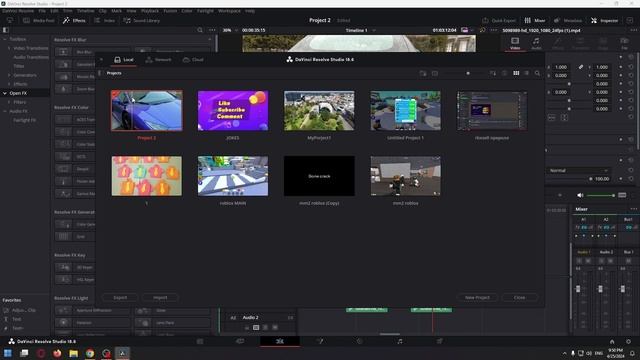Toggle the Inspector panel
Image resolution: width=640 pixels, height=360 pixels.
604,20
